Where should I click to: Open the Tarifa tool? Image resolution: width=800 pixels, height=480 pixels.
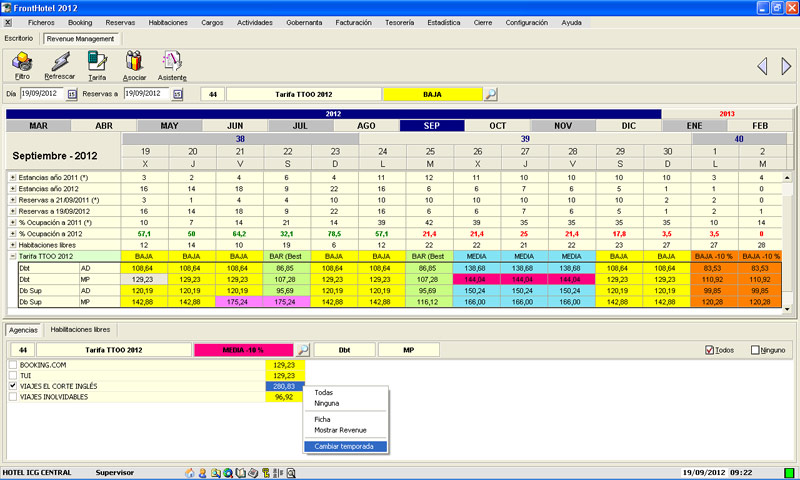[97, 64]
